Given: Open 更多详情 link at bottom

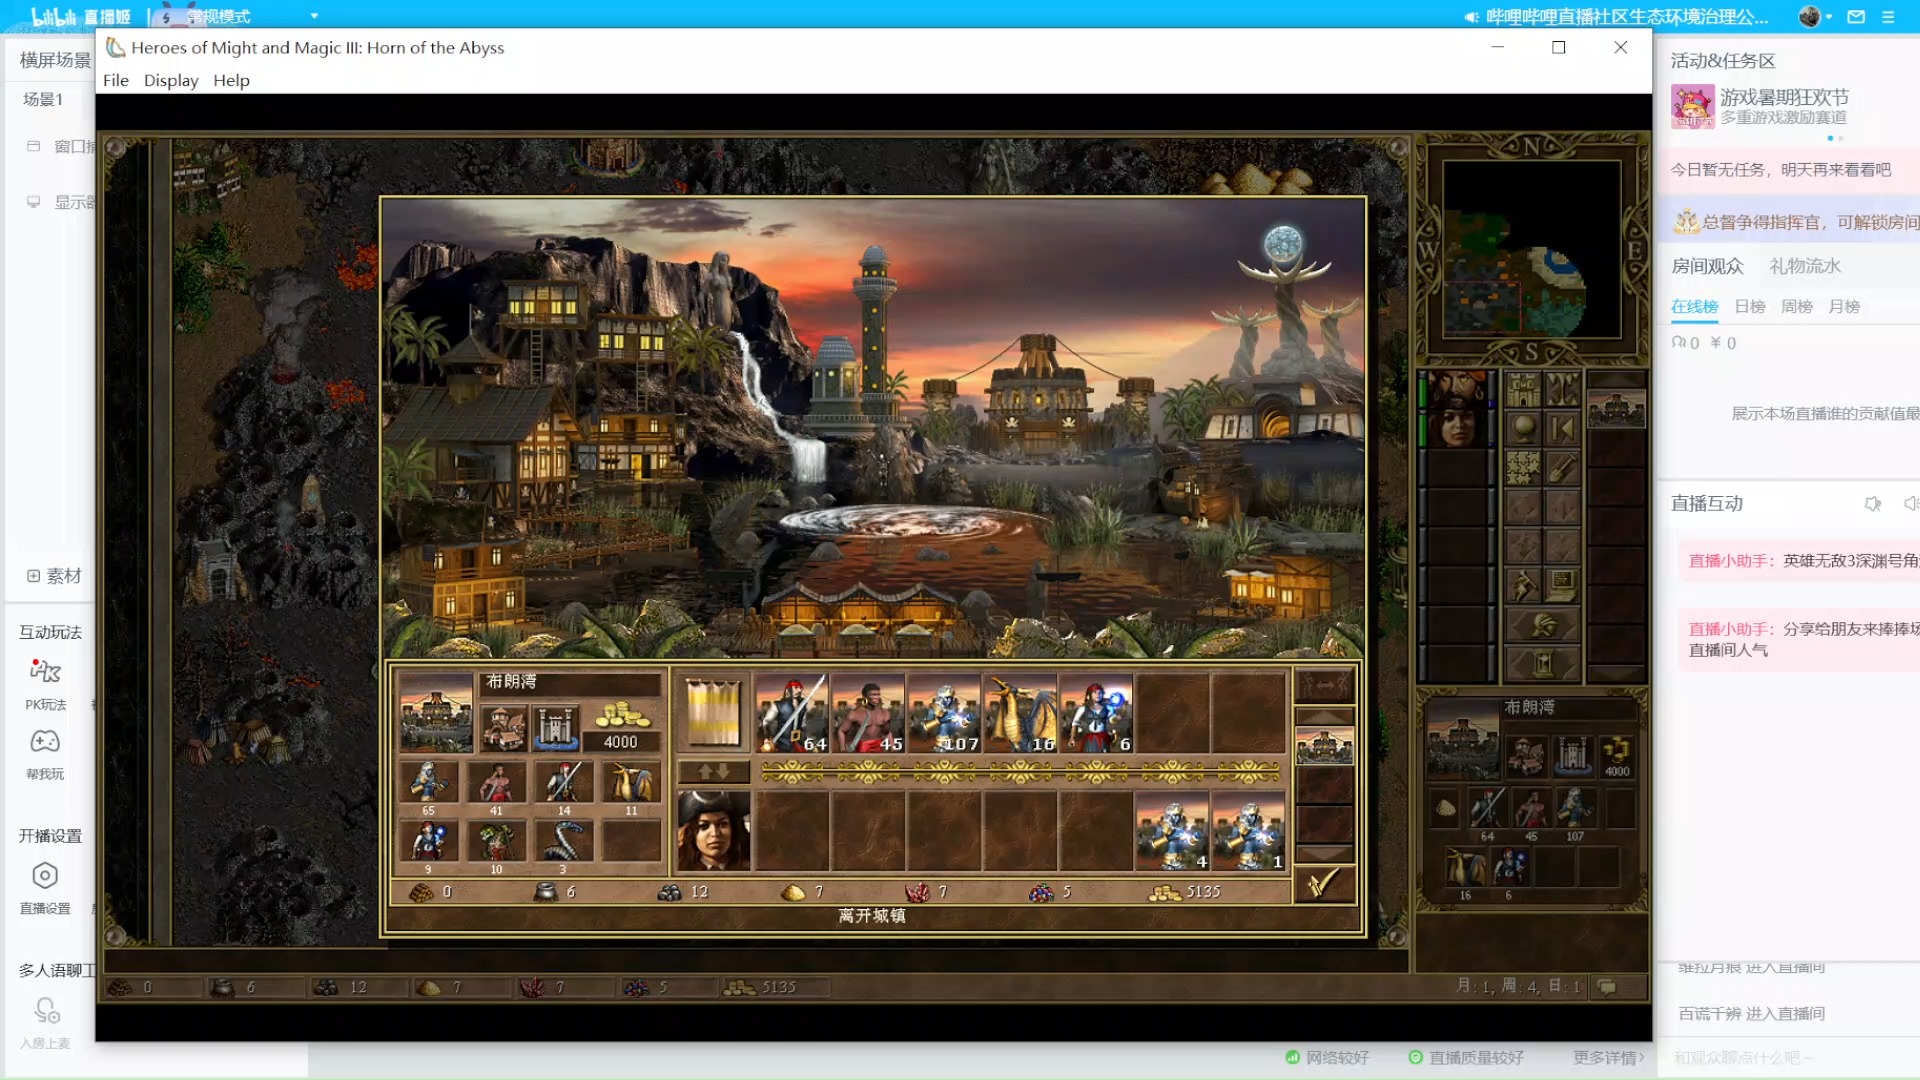Looking at the screenshot, I should point(1608,1057).
